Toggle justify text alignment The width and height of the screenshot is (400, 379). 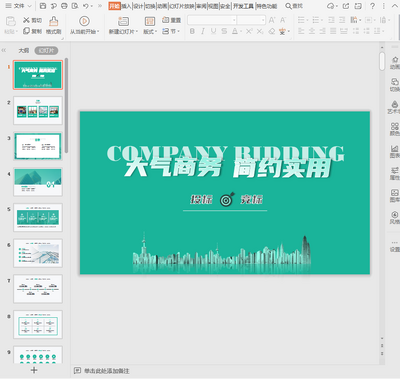(333, 31)
